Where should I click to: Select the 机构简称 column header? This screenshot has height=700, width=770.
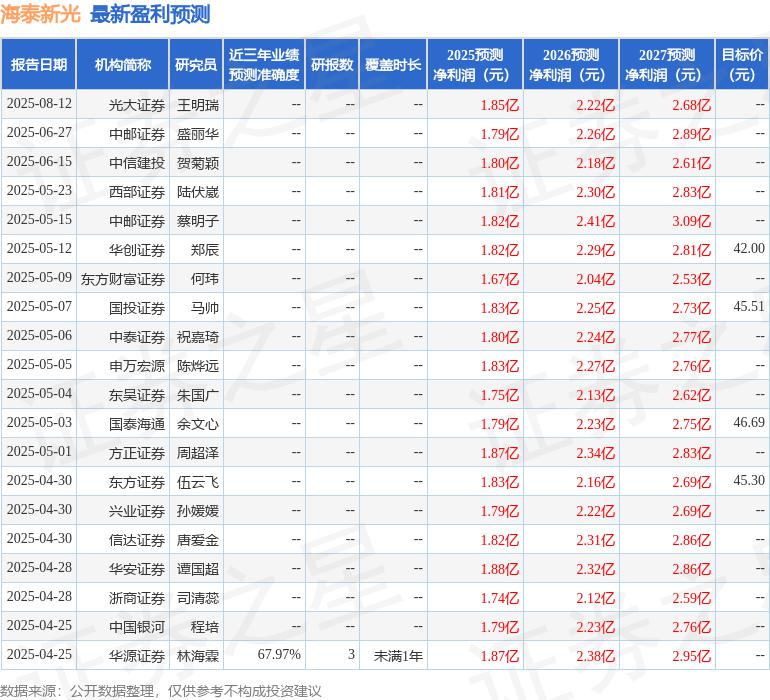click(x=122, y=65)
